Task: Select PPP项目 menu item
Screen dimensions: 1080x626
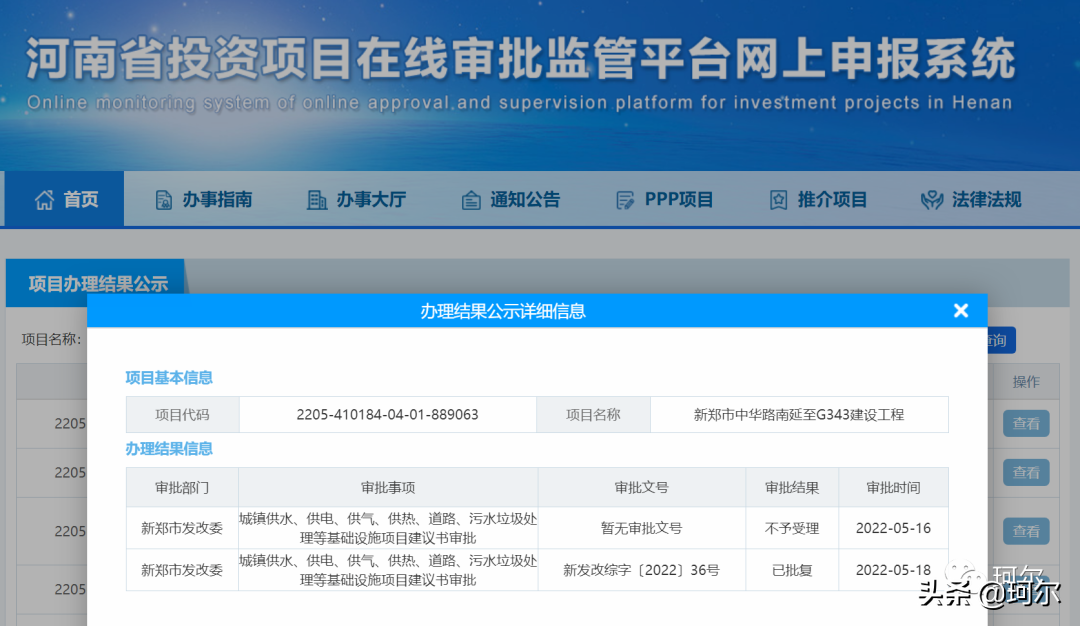Action: click(x=664, y=200)
